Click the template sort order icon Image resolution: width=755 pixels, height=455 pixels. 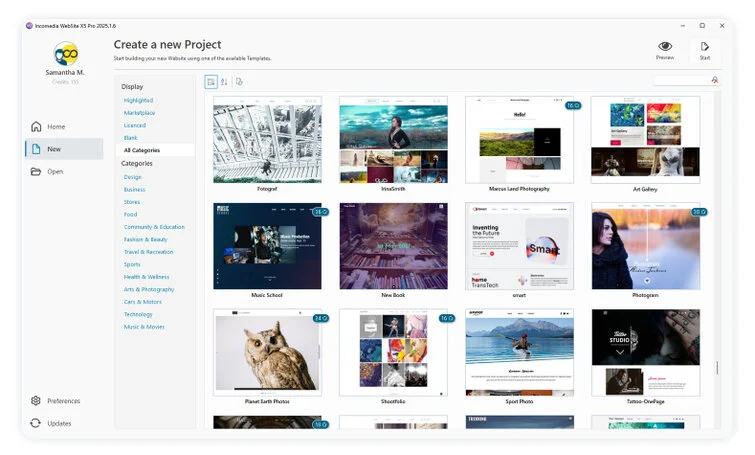[x=224, y=82]
